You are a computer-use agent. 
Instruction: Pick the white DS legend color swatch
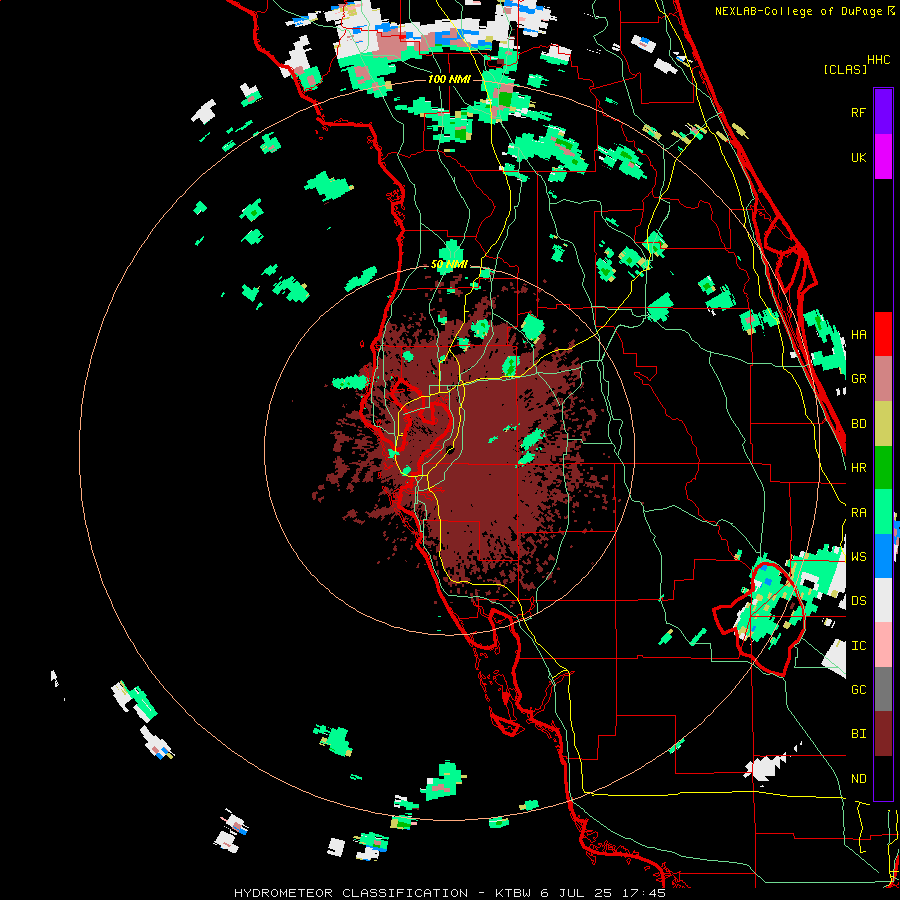pyautogui.click(x=883, y=600)
